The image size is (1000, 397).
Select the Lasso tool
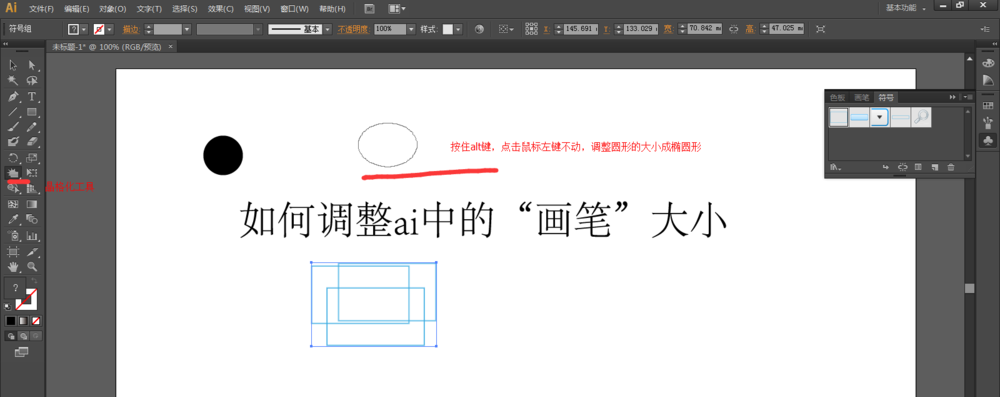point(31,80)
